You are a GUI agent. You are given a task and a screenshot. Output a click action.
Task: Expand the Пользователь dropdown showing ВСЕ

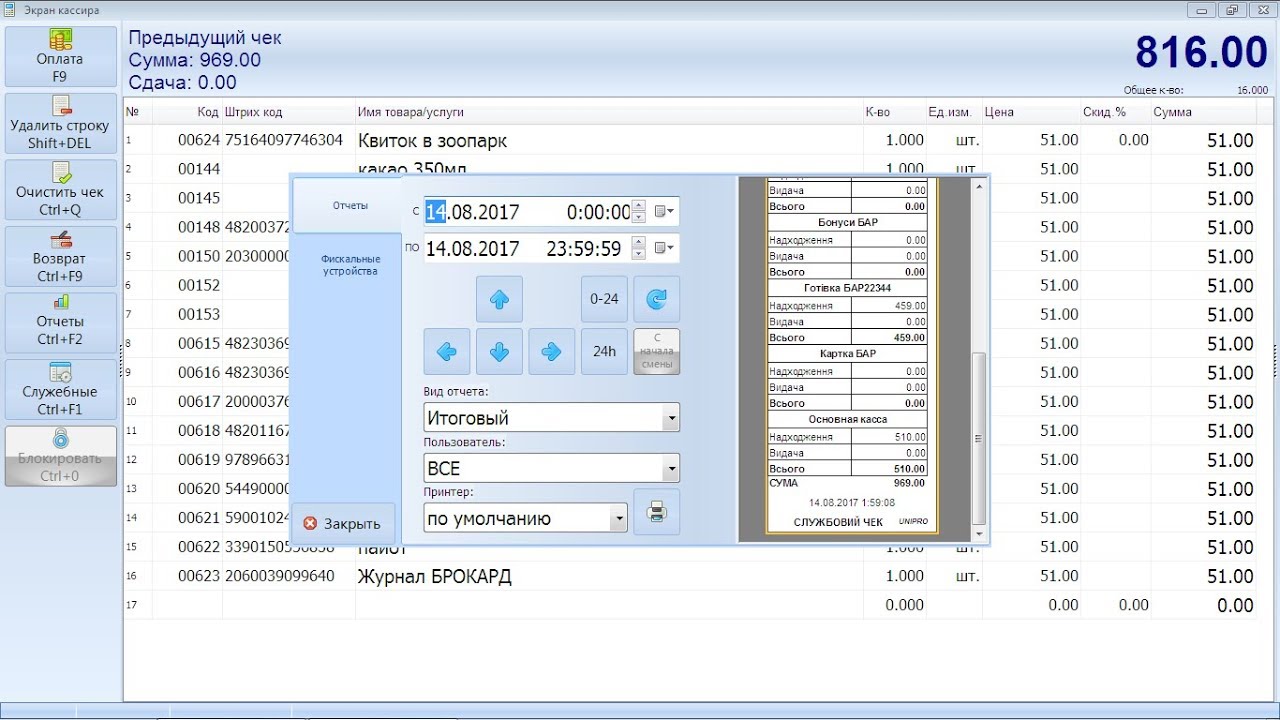672,468
